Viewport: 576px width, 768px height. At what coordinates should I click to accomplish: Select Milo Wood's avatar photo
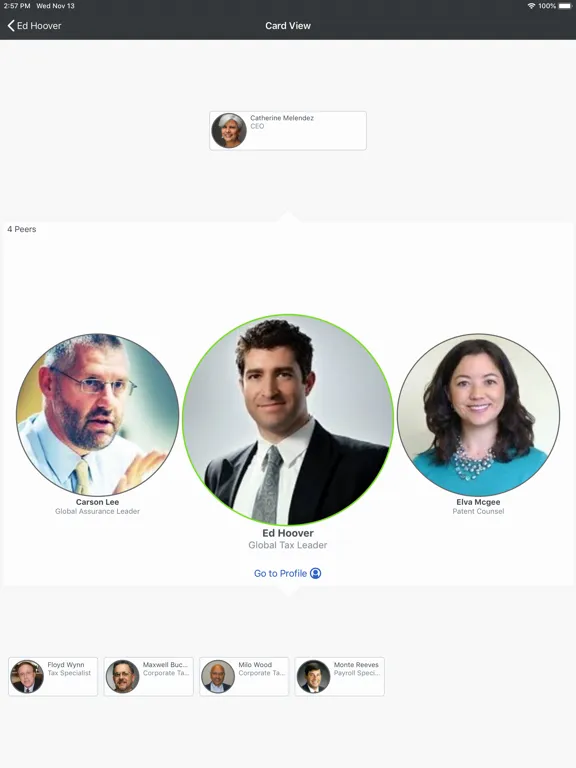(218, 676)
